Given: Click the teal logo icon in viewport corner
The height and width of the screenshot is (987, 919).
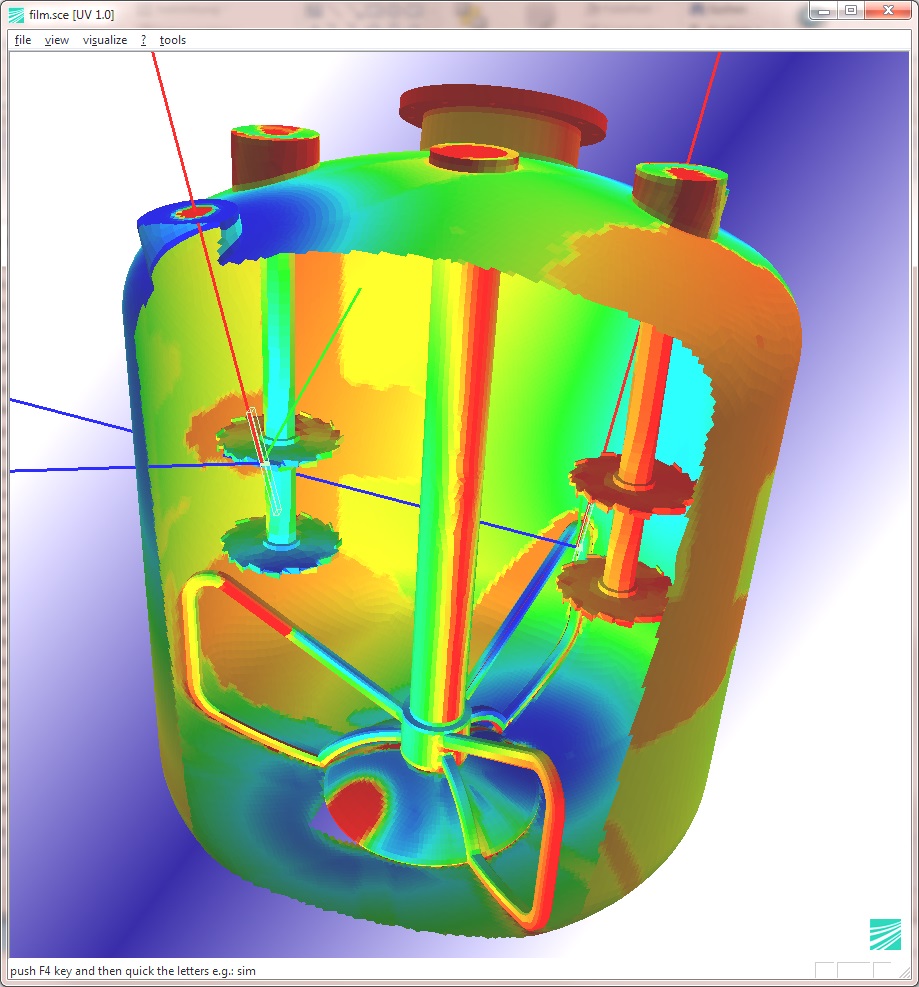Looking at the screenshot, I should click(x=885, y=934).
